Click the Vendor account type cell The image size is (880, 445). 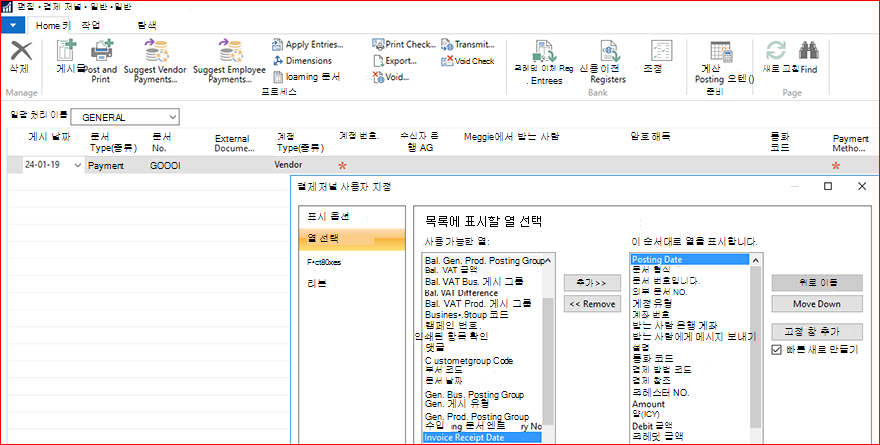tap(288, 165)
